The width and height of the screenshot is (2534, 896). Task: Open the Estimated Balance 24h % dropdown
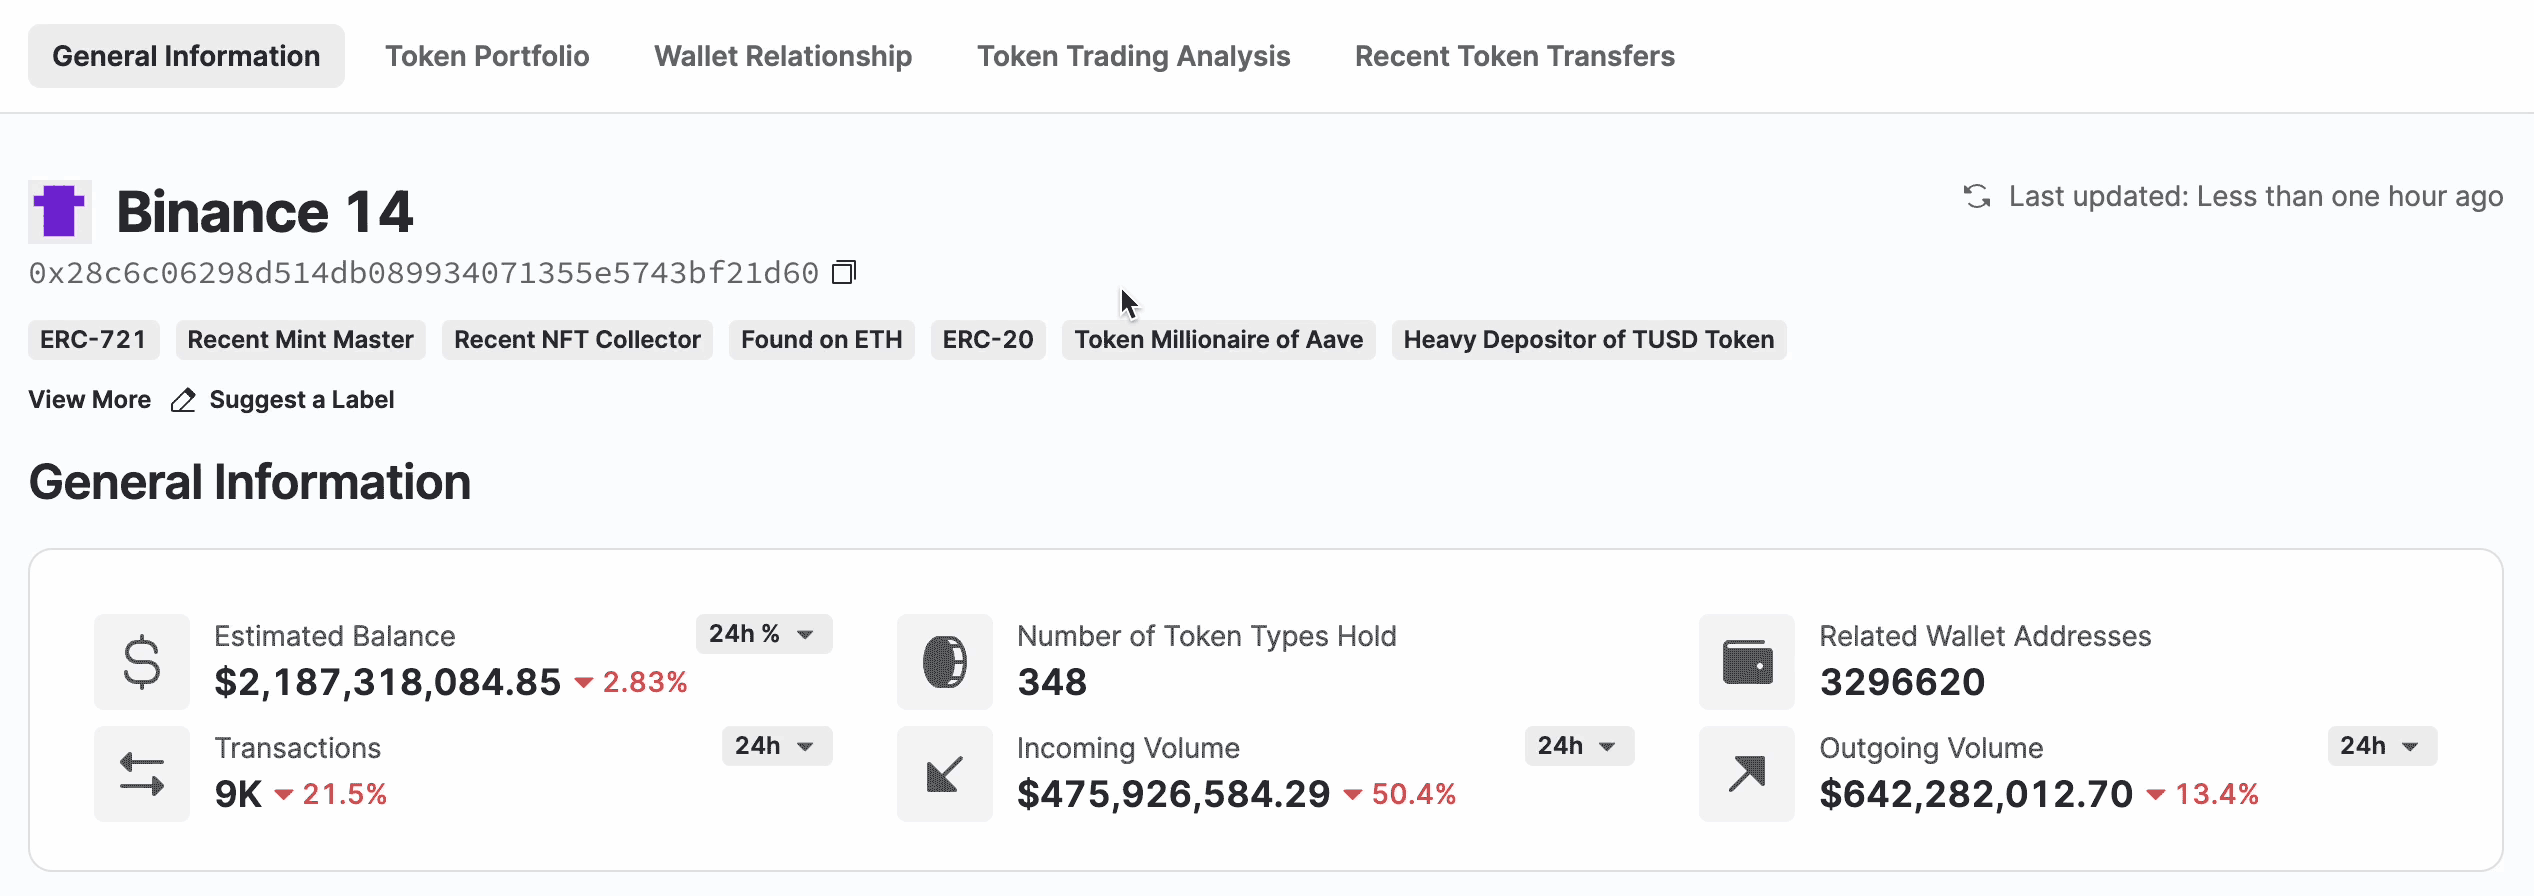coord(764,634)
